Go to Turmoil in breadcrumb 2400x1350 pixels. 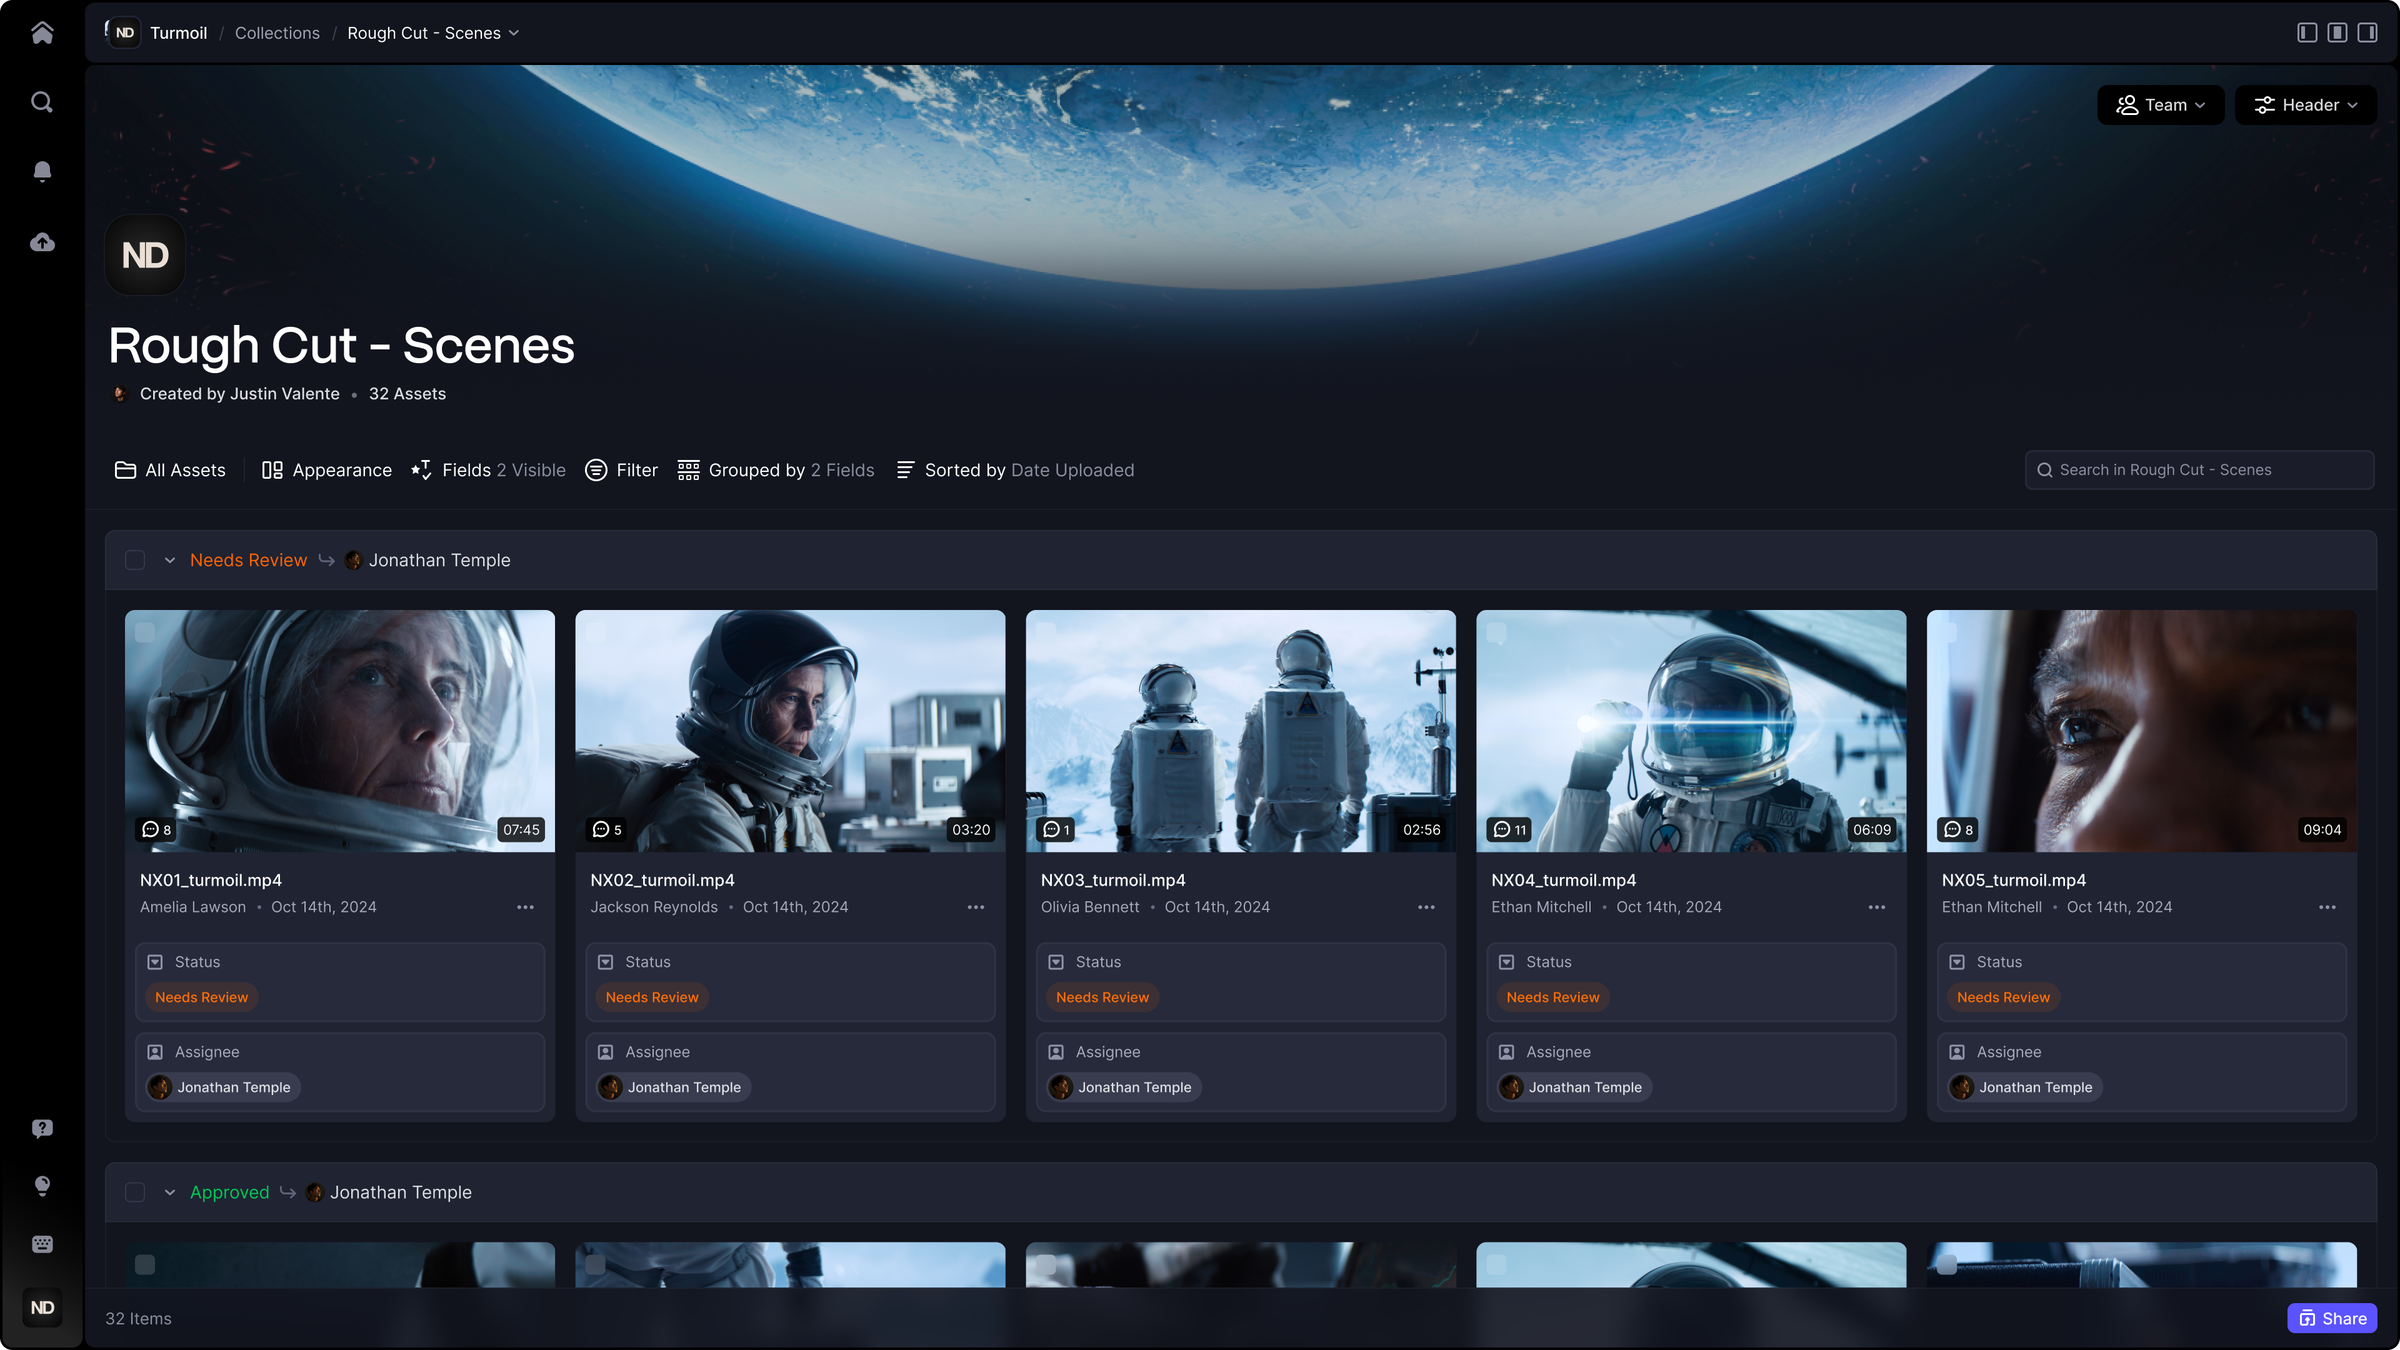coord(179,33)
